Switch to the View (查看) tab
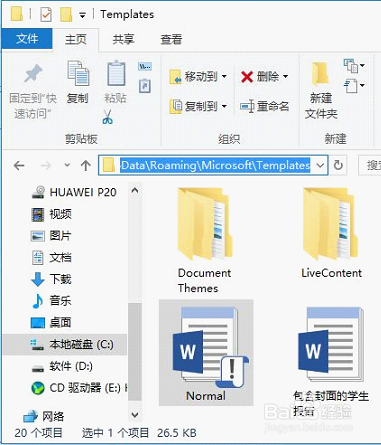Viewport: 381px width, 445px height. click(171, 39)
